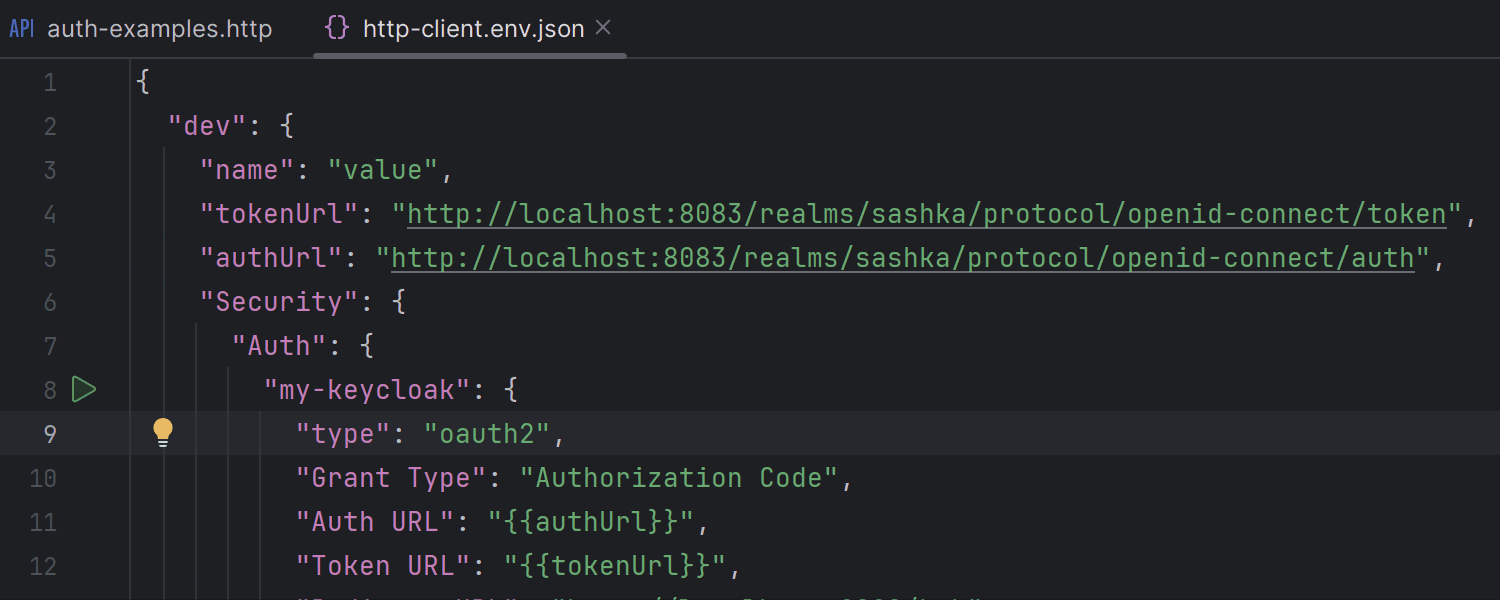The width and height of the screenshot is (1500, 600).
Task: Select the http-client.env.json tab
Action: [x=473, y=28]
